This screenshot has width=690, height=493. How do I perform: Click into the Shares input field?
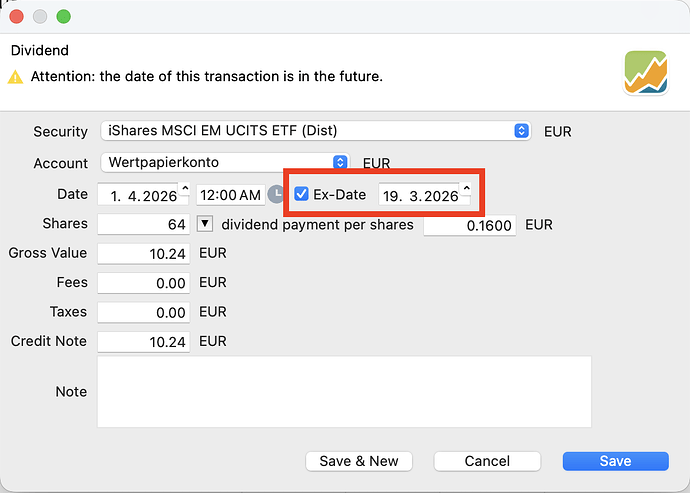(x=144, y=225)
